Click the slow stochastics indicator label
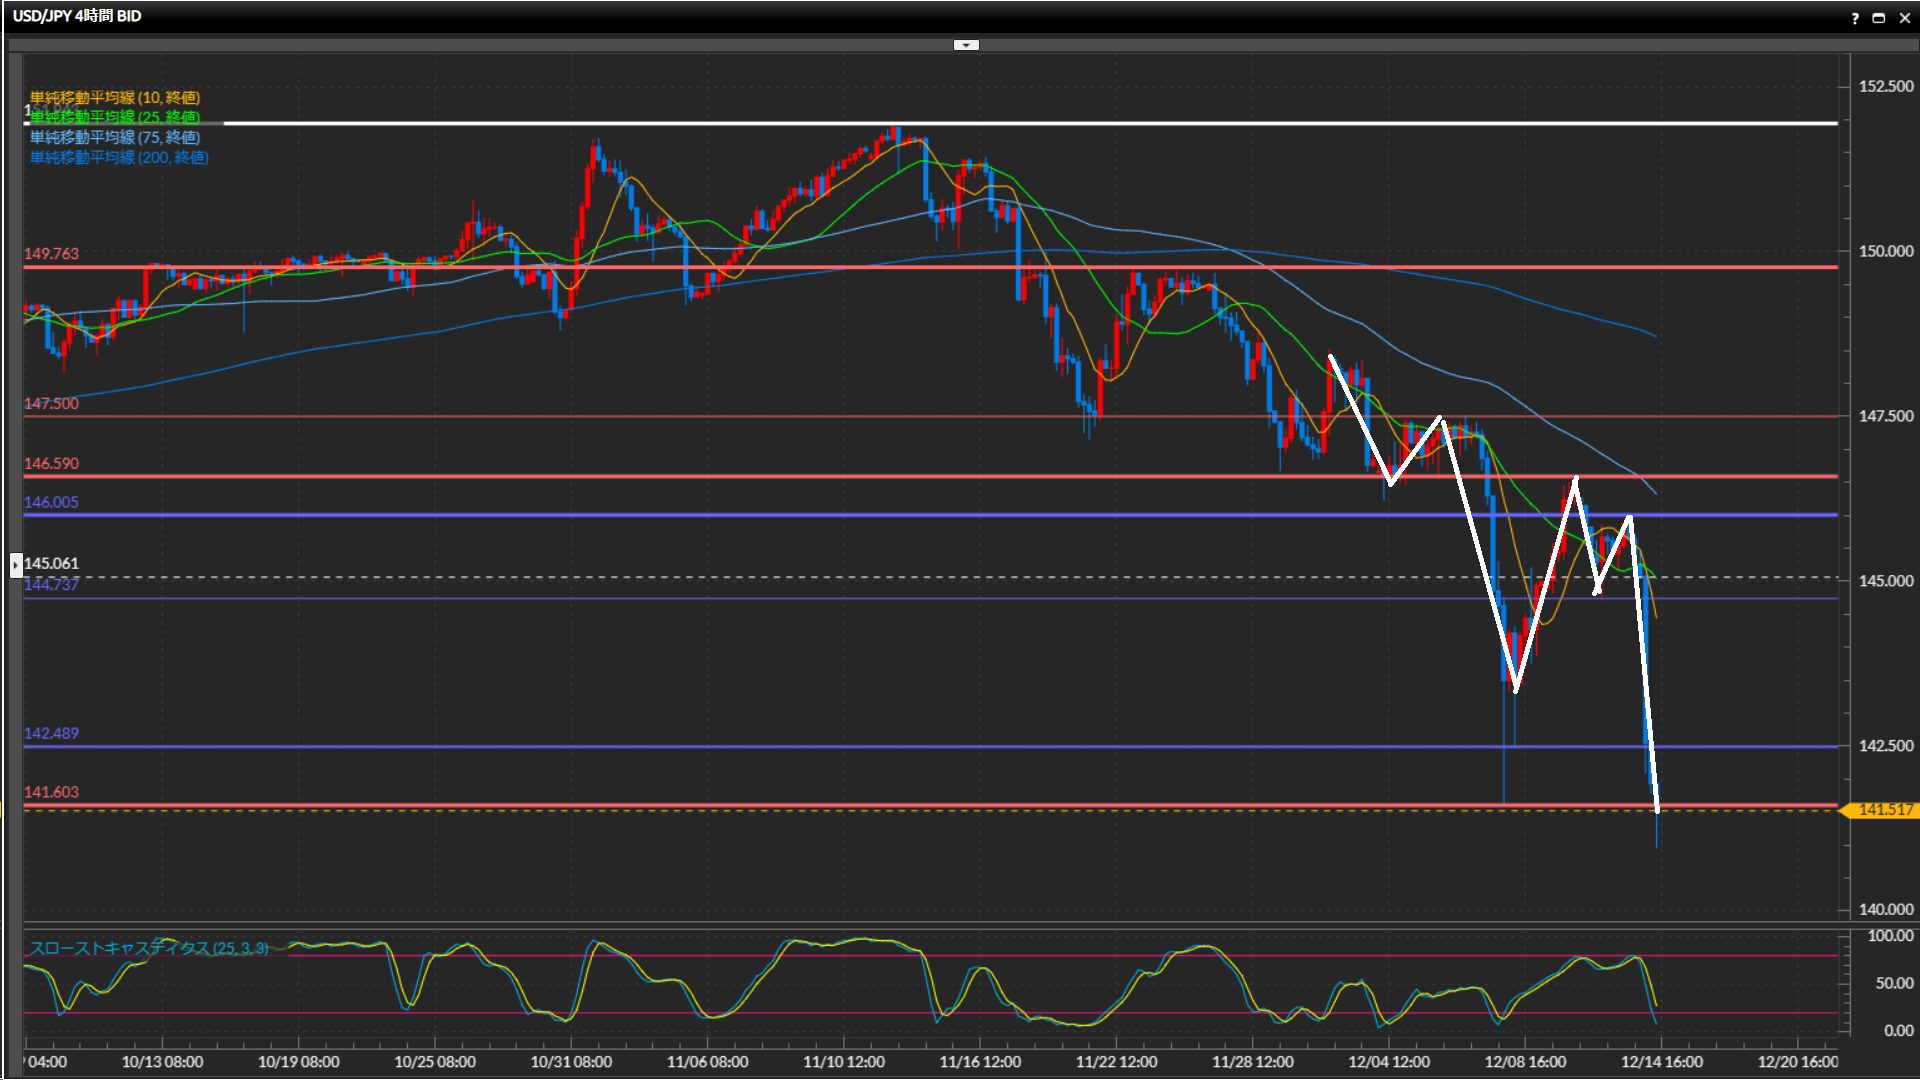 coord(148,947)
